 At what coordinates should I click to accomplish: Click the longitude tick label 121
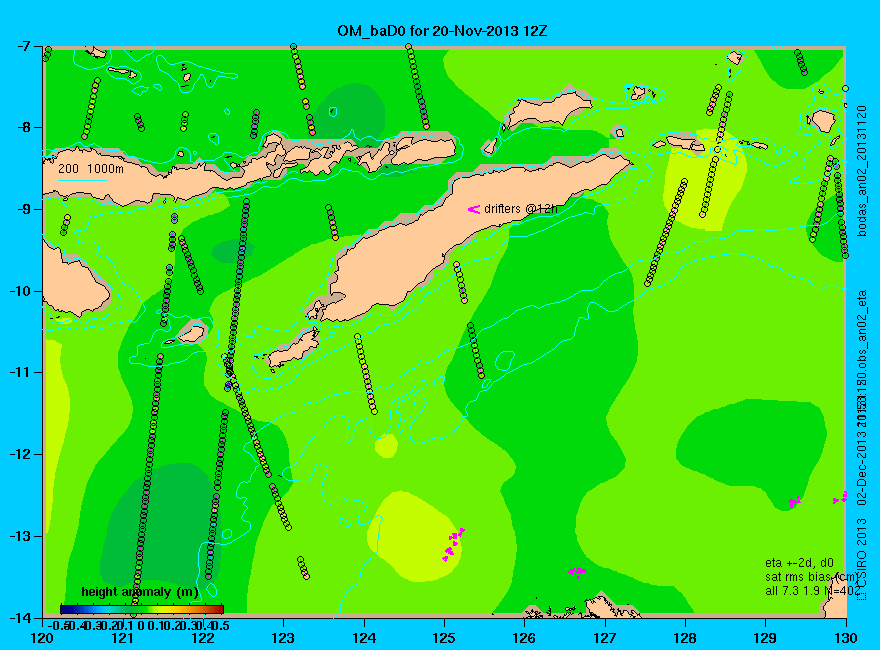click(x=123, y=638)
